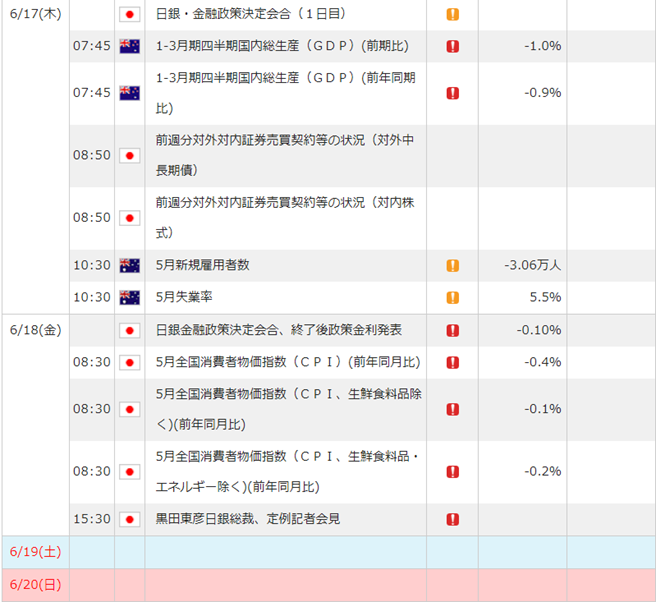Click the -3.06万人 previous value
656x602 pixels.
(533, 265)
